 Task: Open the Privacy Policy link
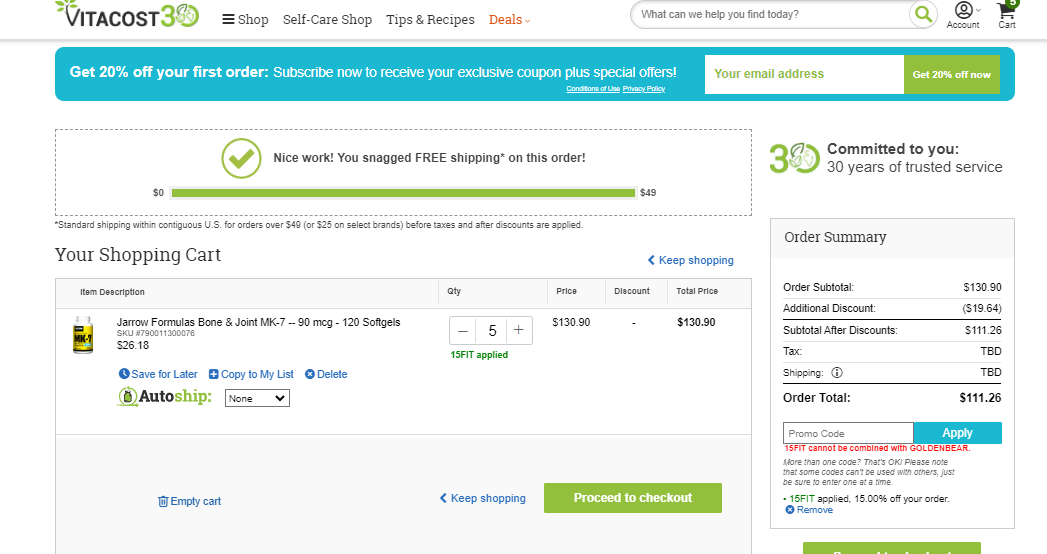tap(644, 89)
